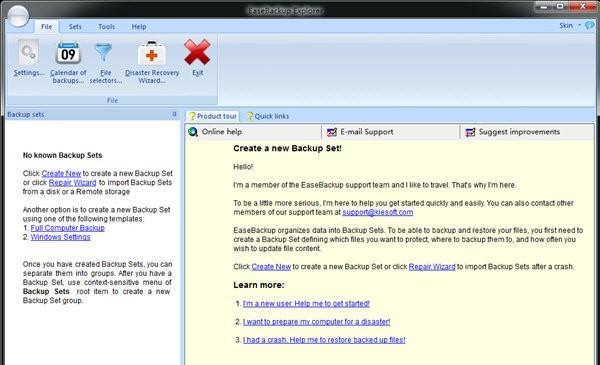The width and height of the screenshot is (600, 365).
Task: Click the File group label under ribbon
Action: [112, 100]
